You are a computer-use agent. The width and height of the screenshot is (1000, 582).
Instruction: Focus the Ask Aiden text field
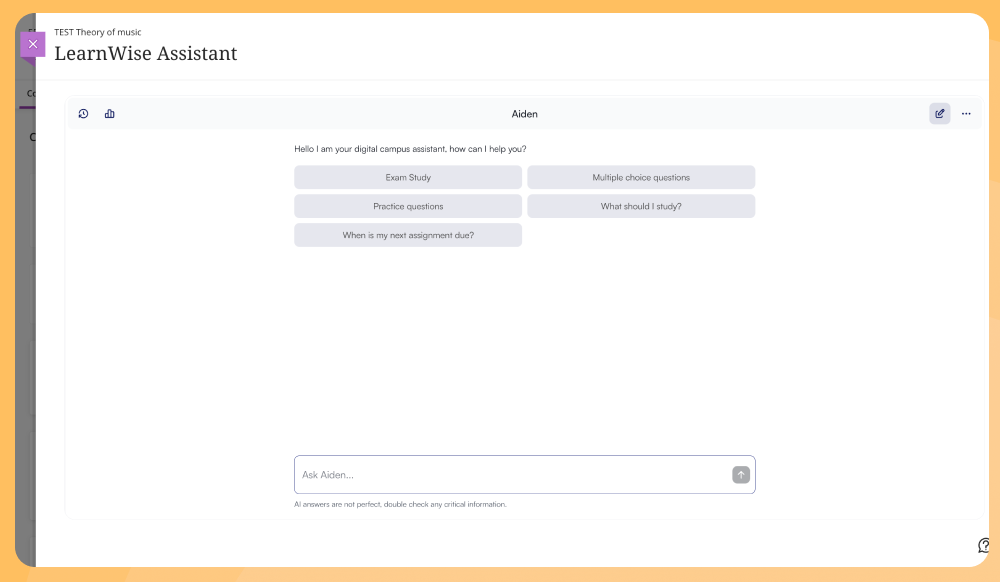point(510,475)
